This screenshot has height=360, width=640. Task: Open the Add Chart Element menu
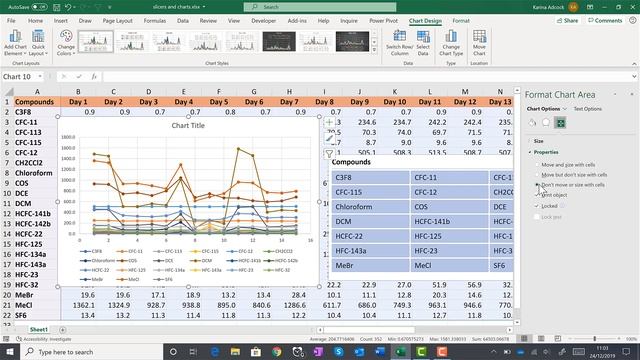[x=15, y=43]
